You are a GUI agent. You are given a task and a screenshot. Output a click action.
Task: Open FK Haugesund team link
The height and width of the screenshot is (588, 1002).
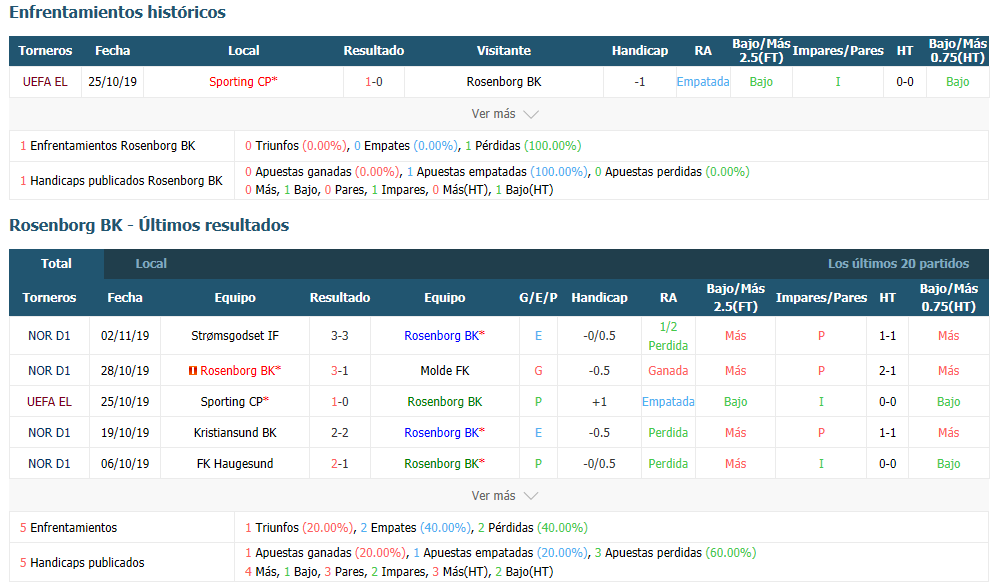[x=235, y=464]
